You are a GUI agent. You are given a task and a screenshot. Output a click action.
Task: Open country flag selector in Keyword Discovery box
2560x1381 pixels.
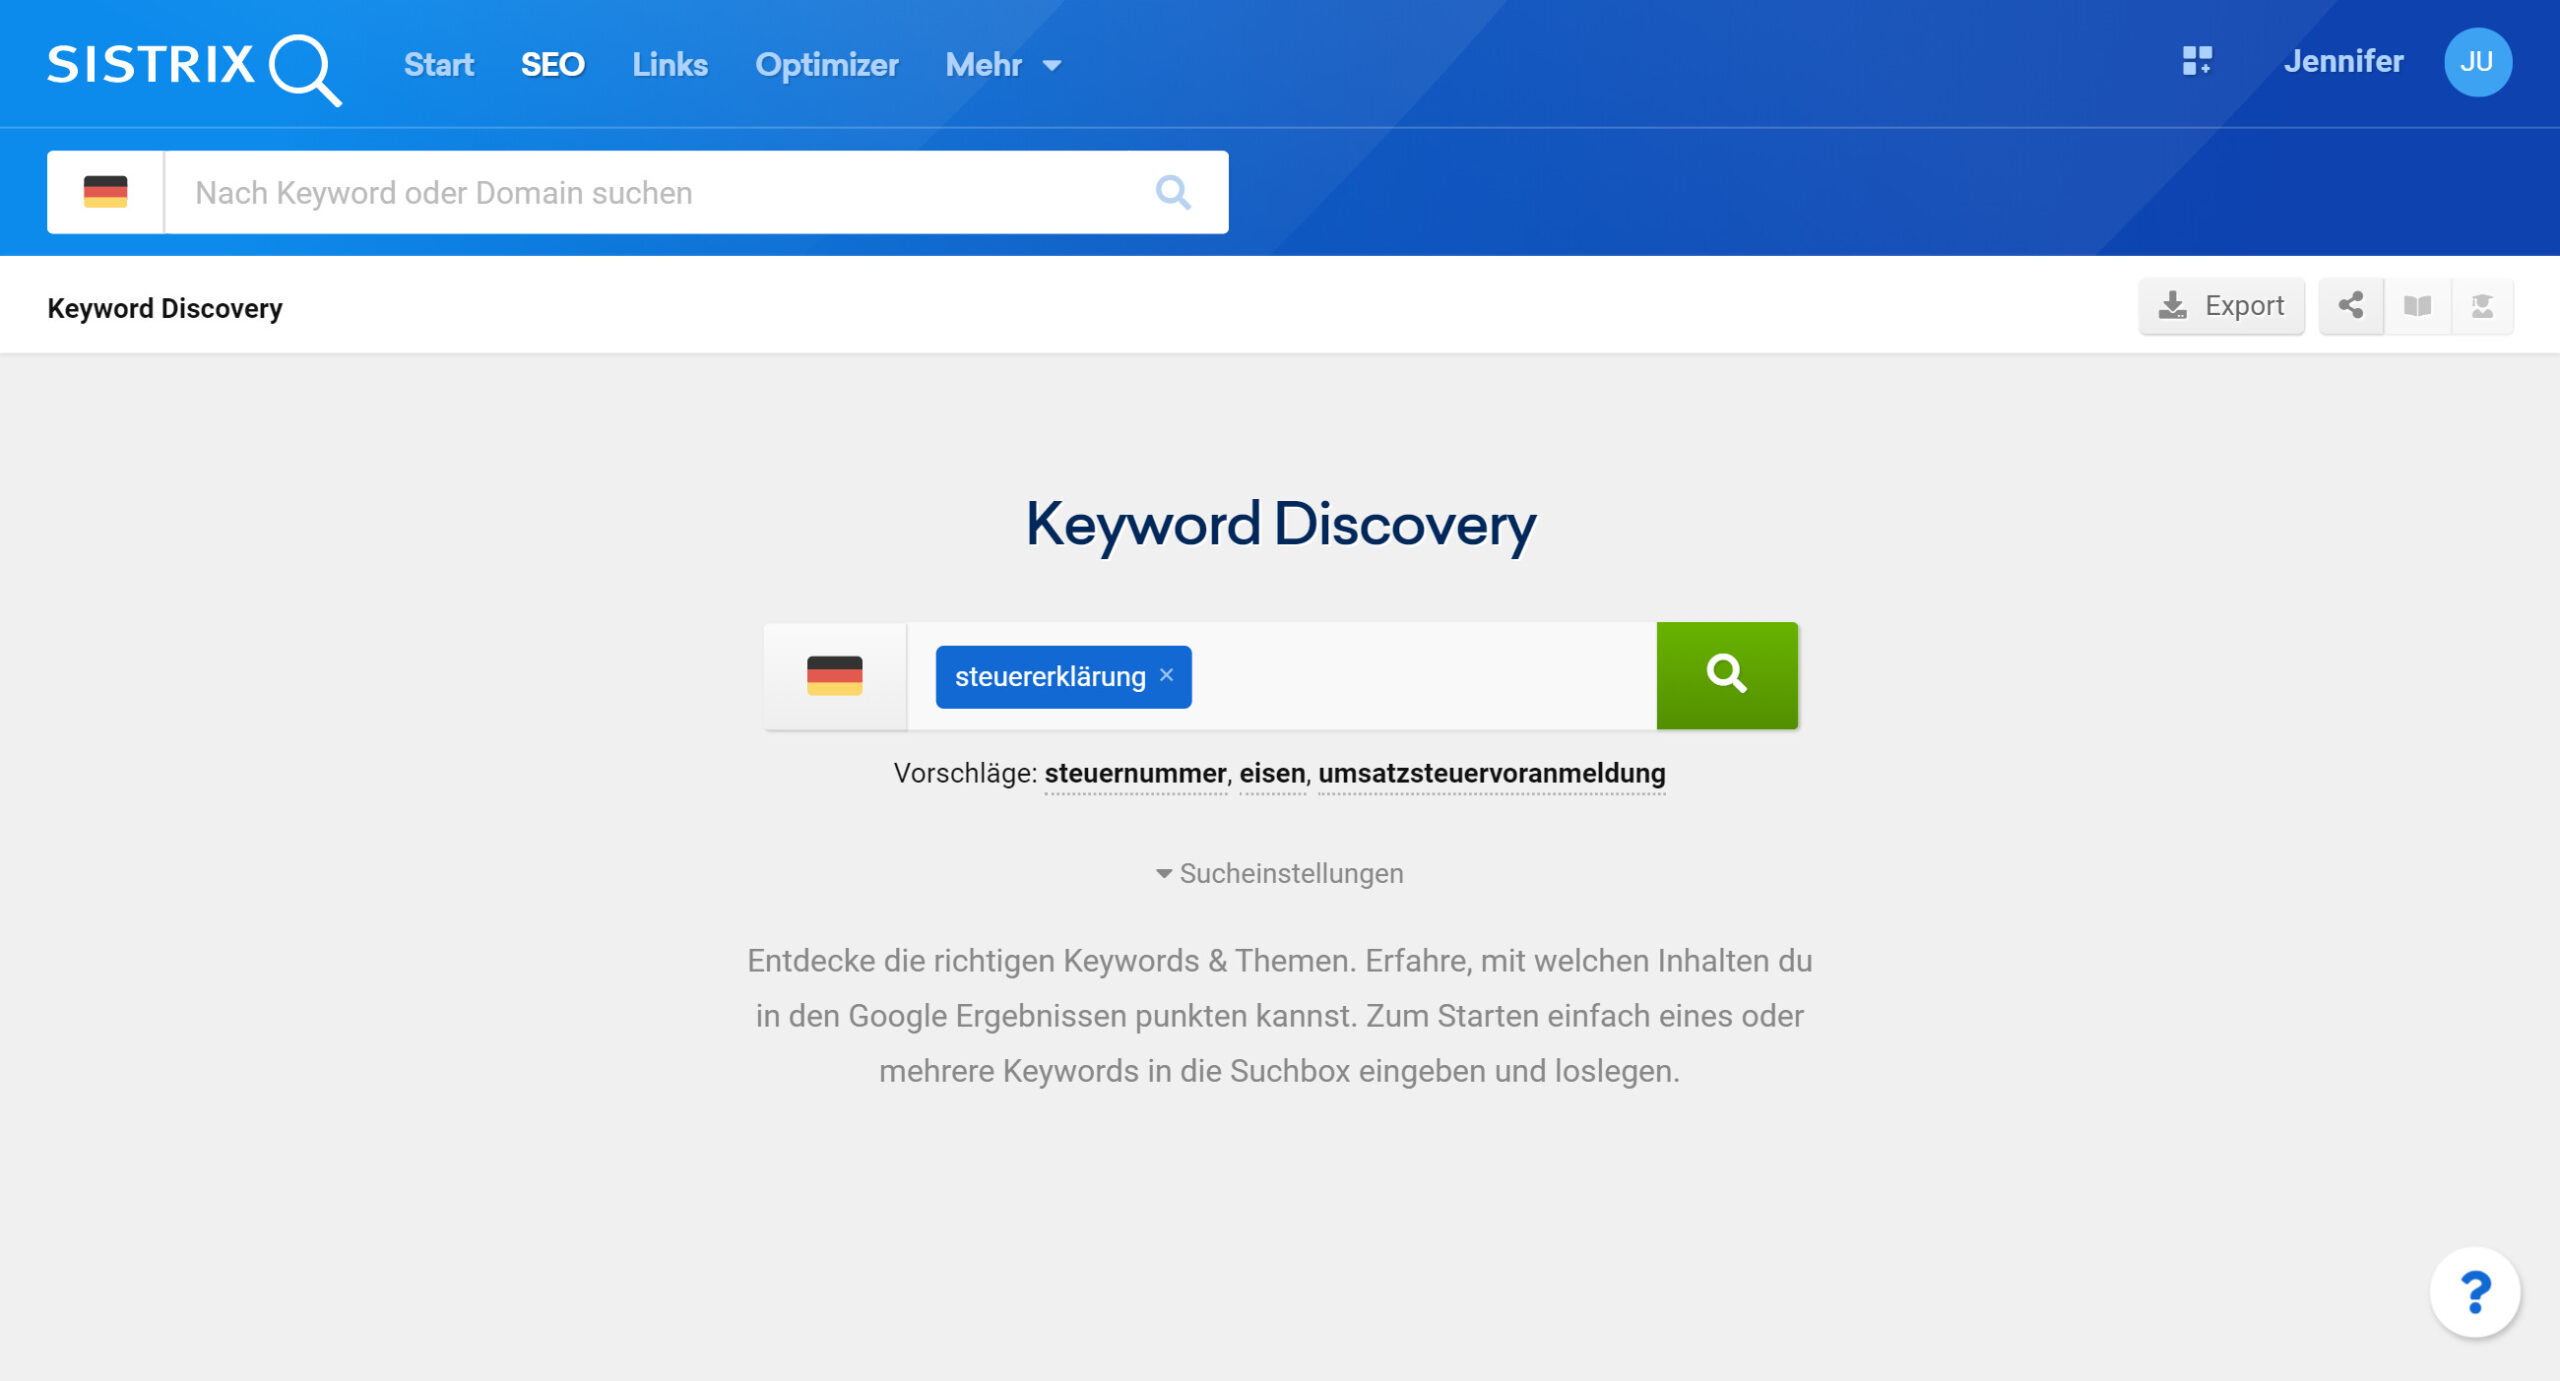pyautogui.click(x=834, y=675)
